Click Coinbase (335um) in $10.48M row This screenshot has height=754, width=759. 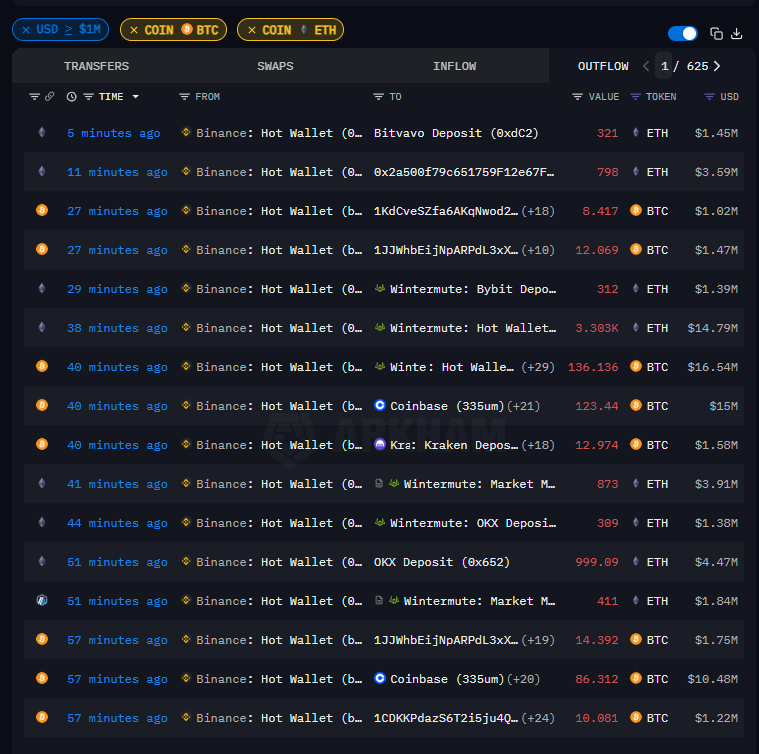point(447,679)
